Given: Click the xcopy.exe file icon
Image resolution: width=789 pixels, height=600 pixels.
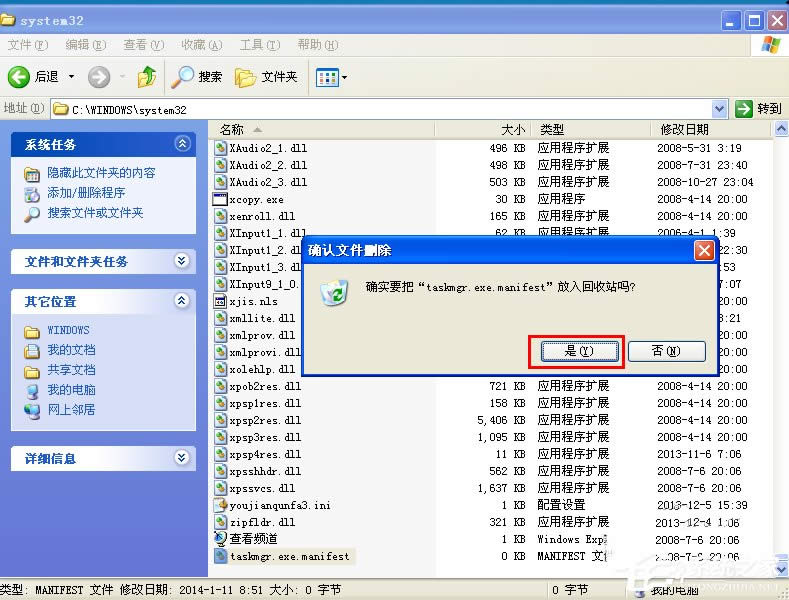Looking at the screenshot, I should click(221, 199).
